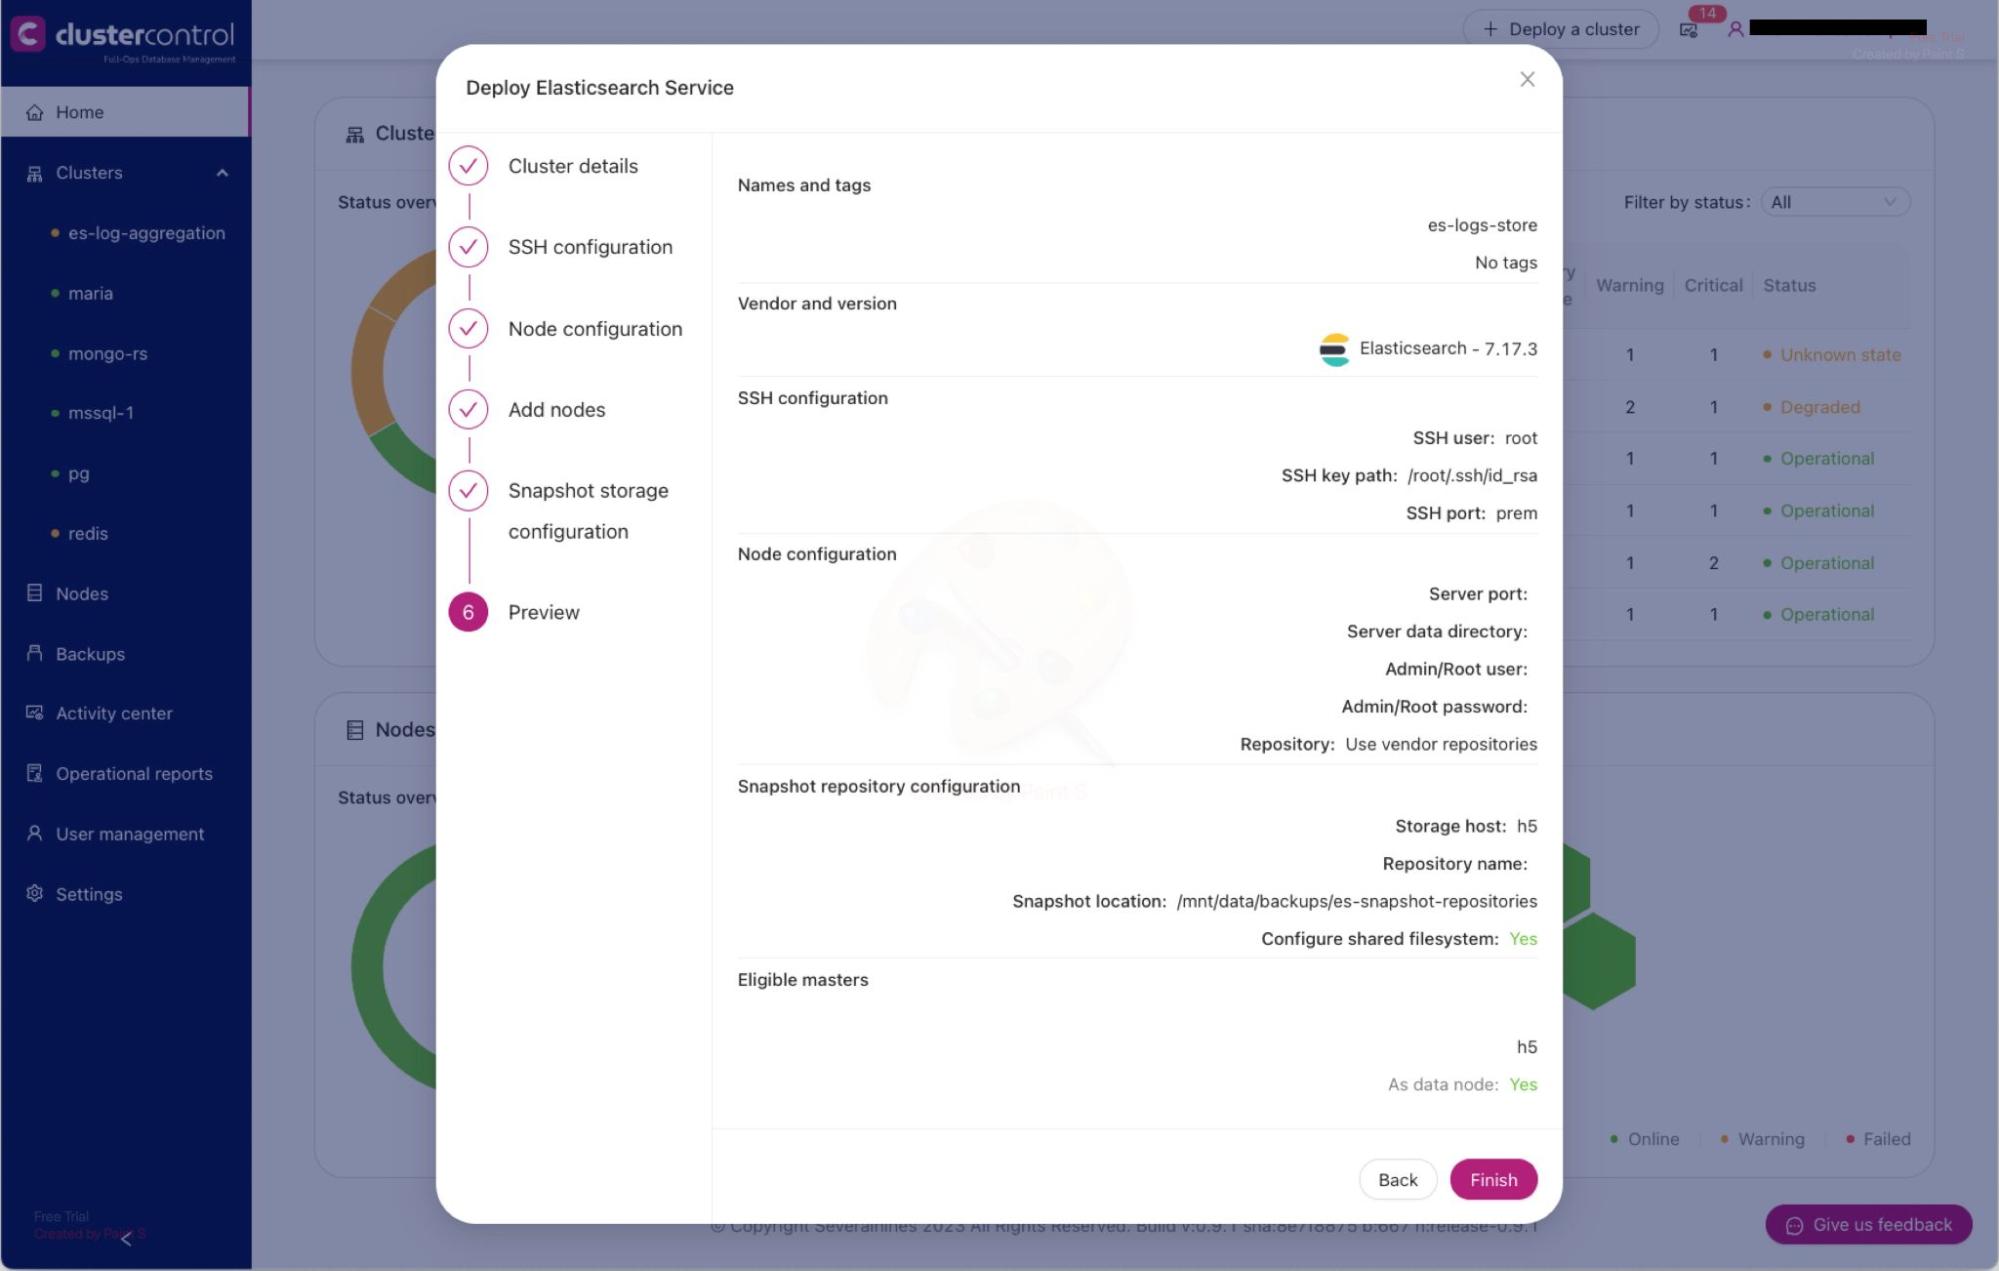1999x1271 pixels.
Task: Collapse the Clusters sidebar section
Action: click(x=222, y=173)
